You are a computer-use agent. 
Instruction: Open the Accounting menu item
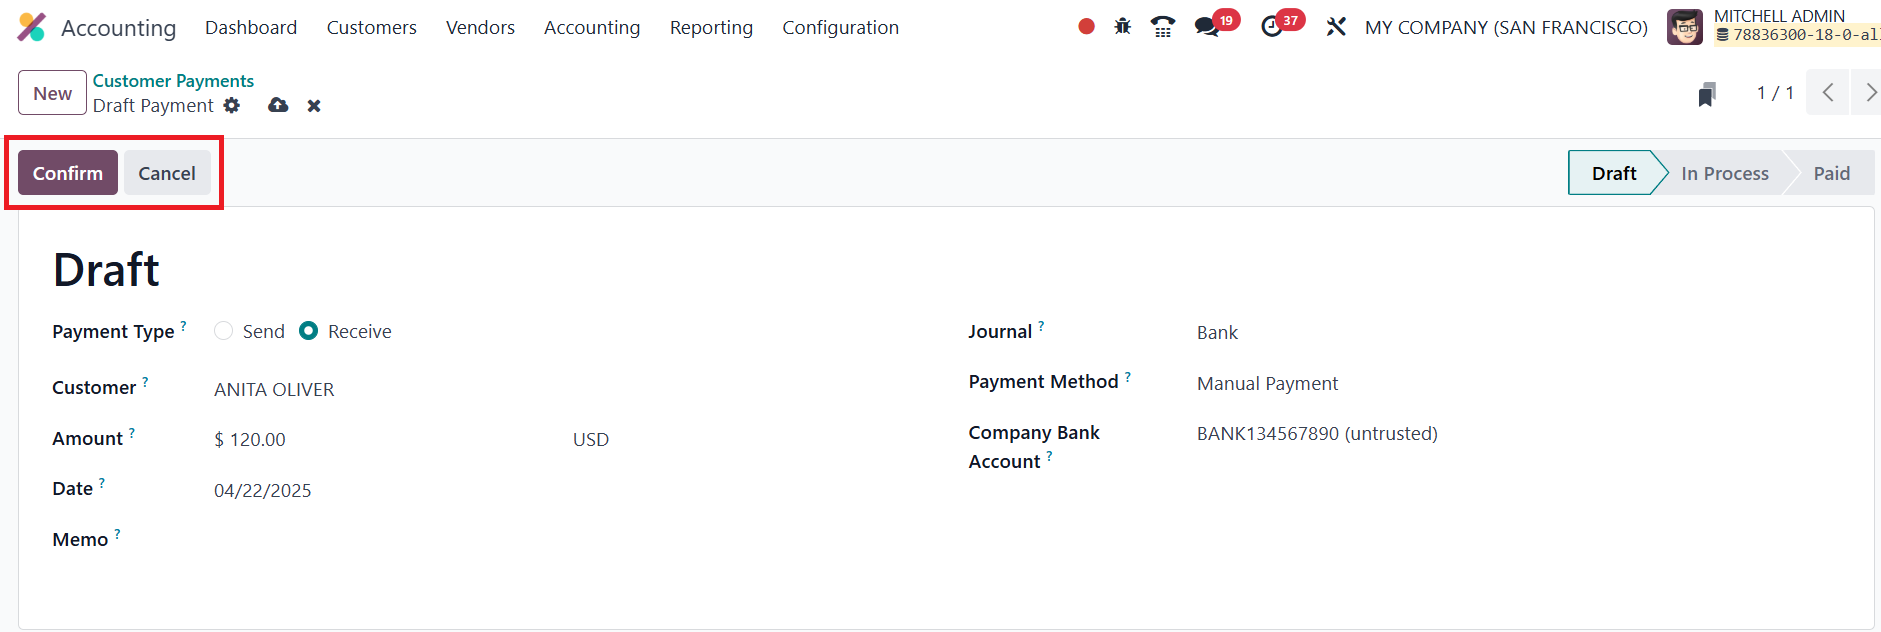coord(592,28)
